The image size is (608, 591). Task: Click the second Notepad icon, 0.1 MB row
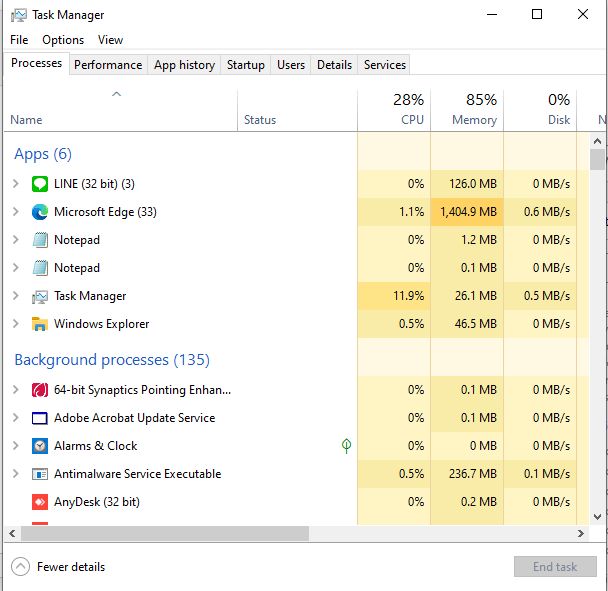[40, 268]
